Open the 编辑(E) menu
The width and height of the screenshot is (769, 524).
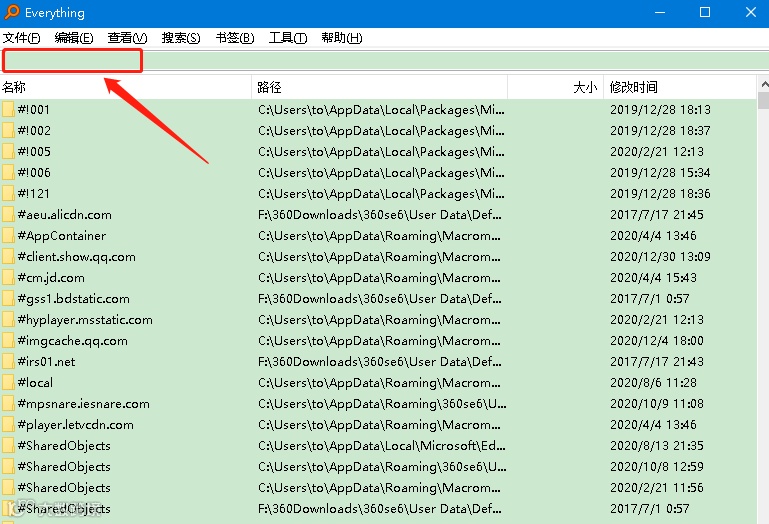[x=74, y=38]
